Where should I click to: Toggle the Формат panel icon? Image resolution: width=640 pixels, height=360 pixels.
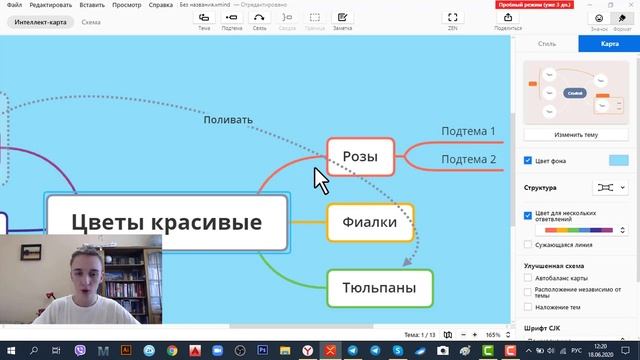pos(622,18)
